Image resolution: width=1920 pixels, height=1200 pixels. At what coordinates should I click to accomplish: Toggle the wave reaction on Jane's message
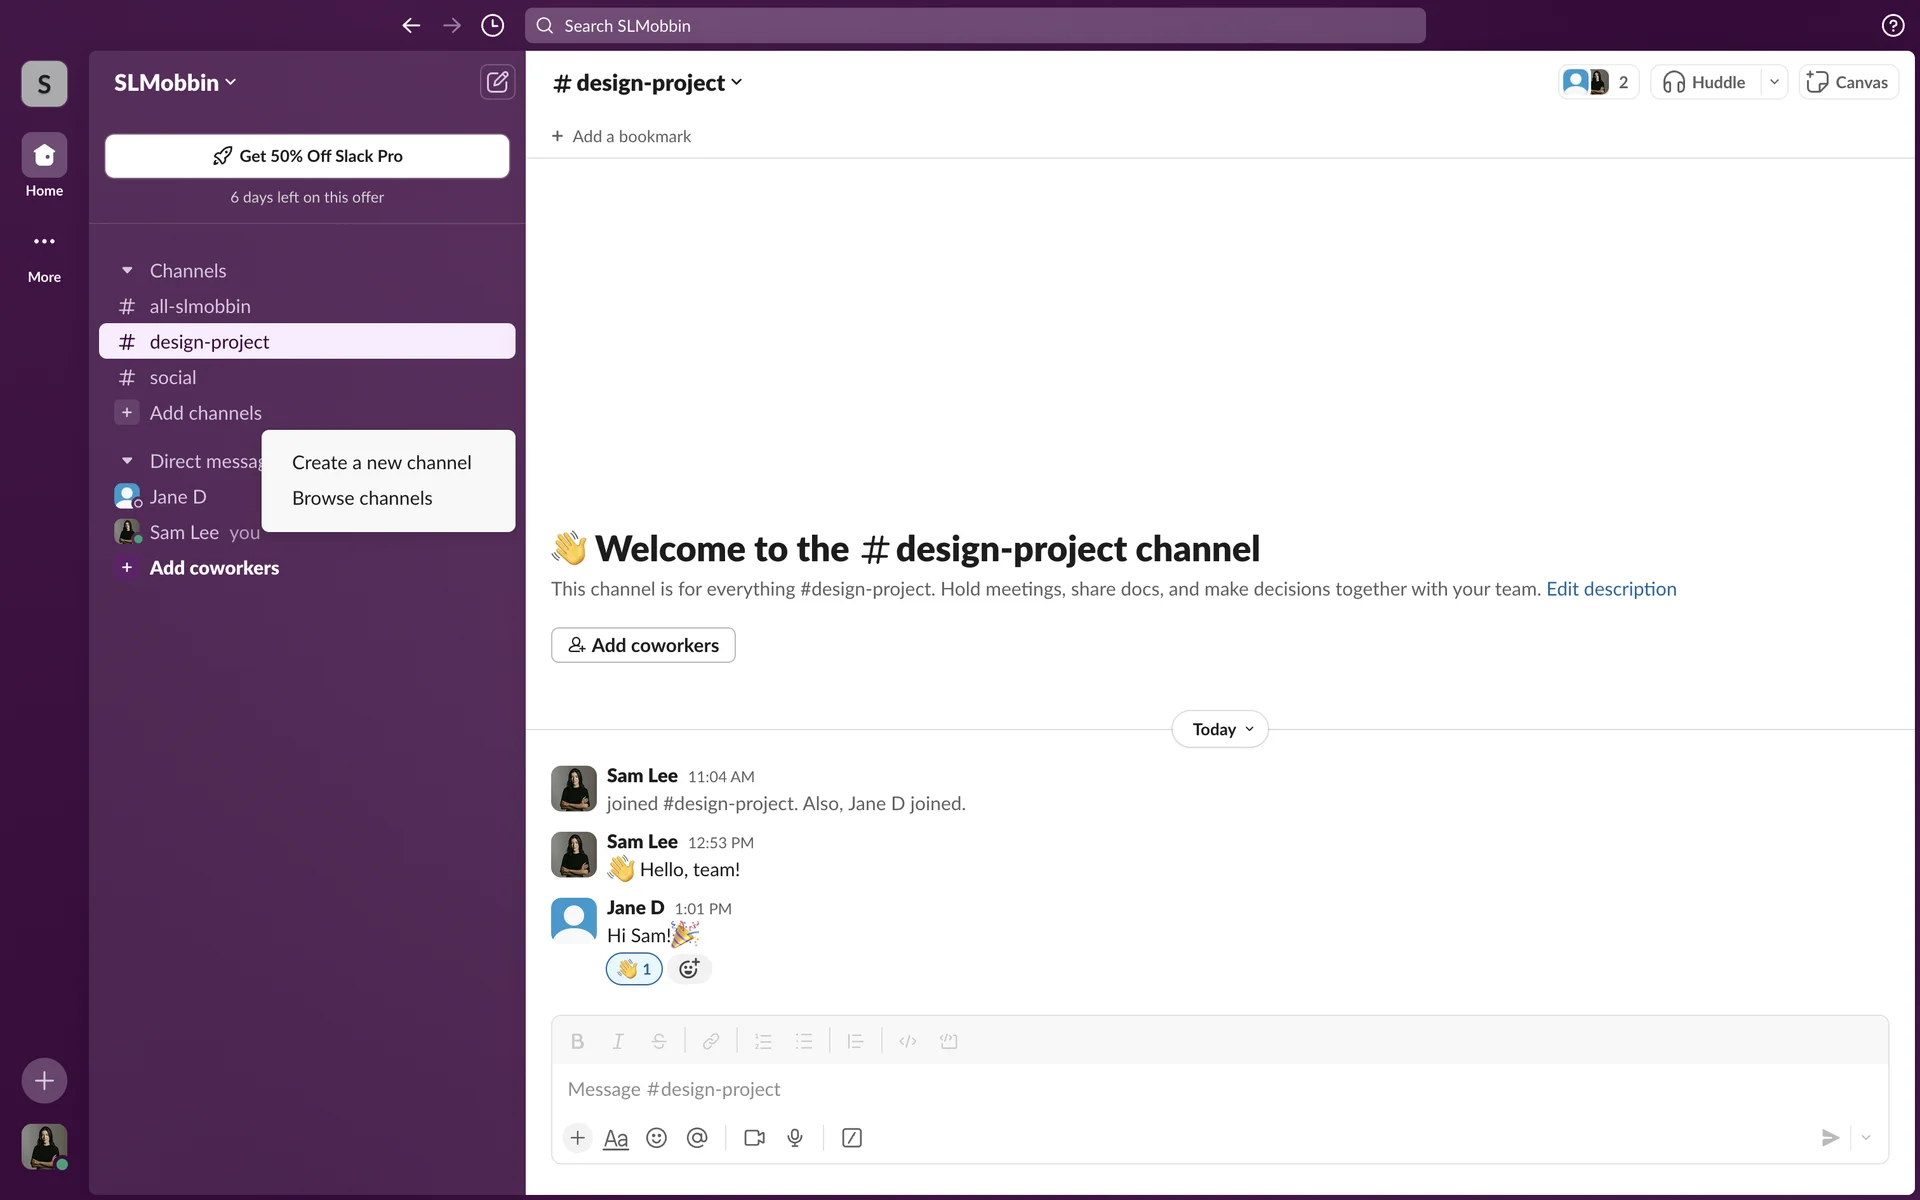click(634, 968)
